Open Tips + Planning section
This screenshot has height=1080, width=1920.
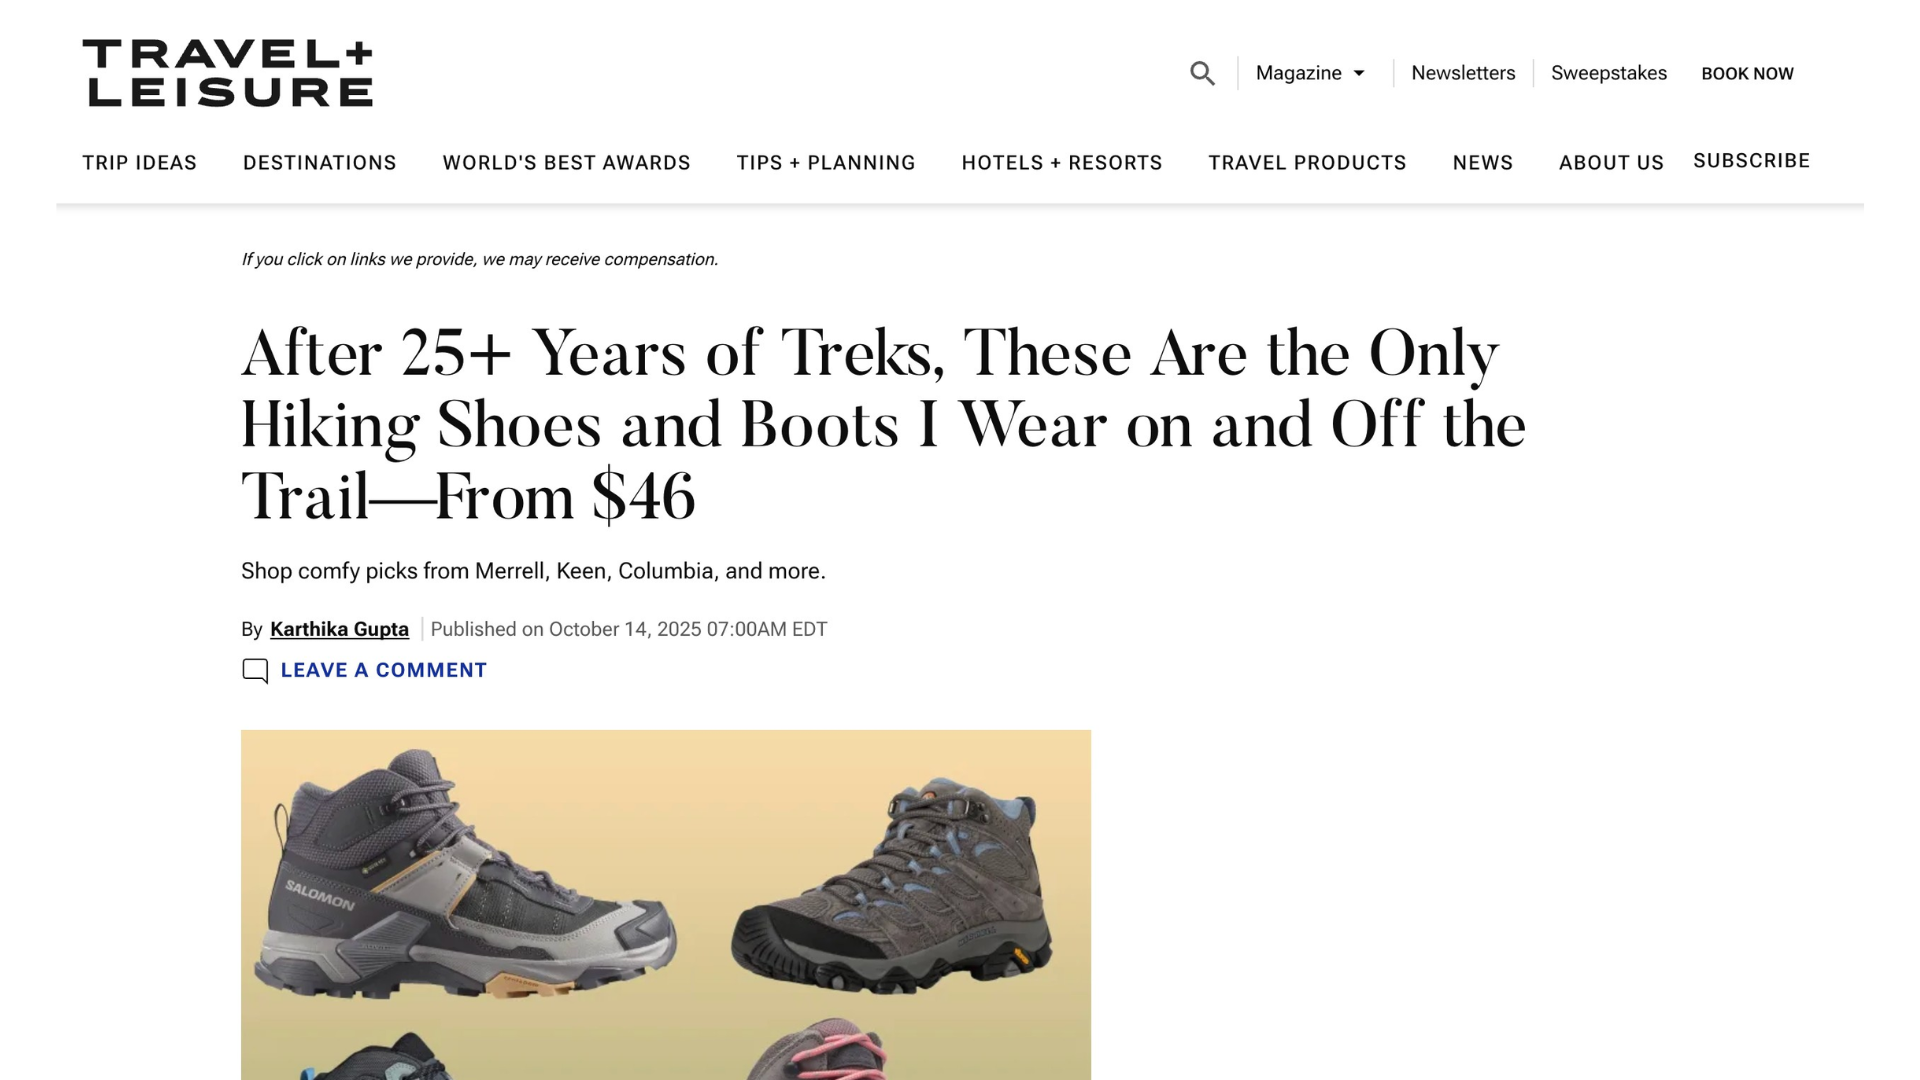click(826, 162)
